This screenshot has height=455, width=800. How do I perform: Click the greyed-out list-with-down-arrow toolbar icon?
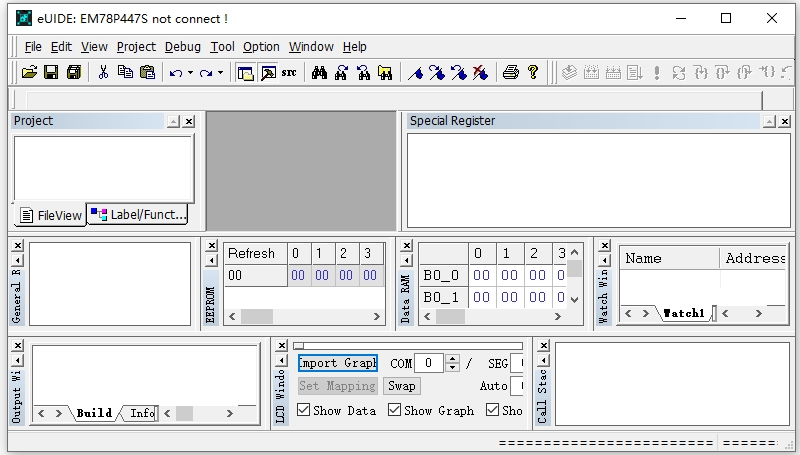pyautogui.click(x=635, y=72)
